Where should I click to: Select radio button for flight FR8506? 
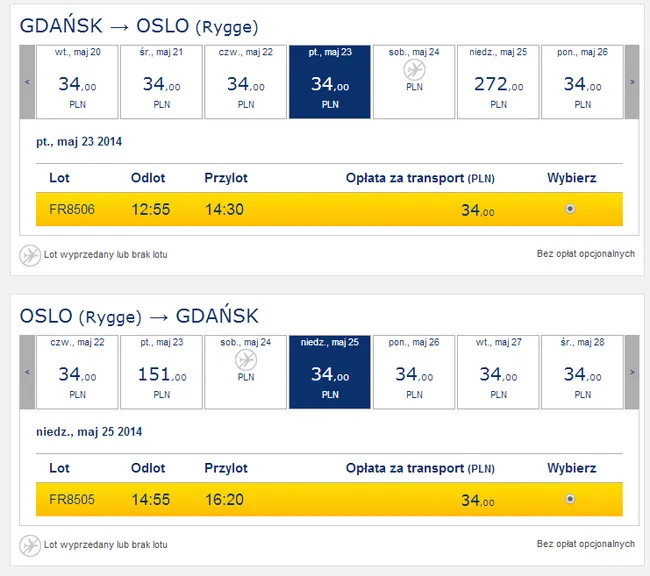(x=570, y=209)
